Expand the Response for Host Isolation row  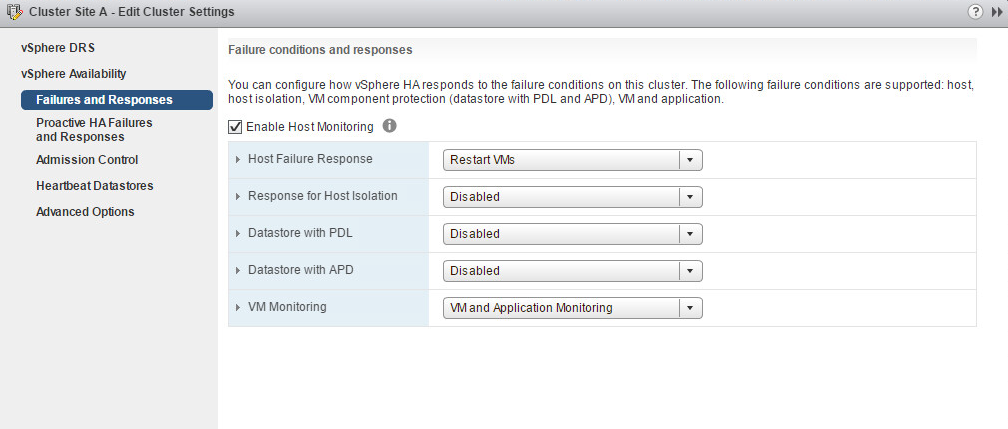click(x=238, y=197)
